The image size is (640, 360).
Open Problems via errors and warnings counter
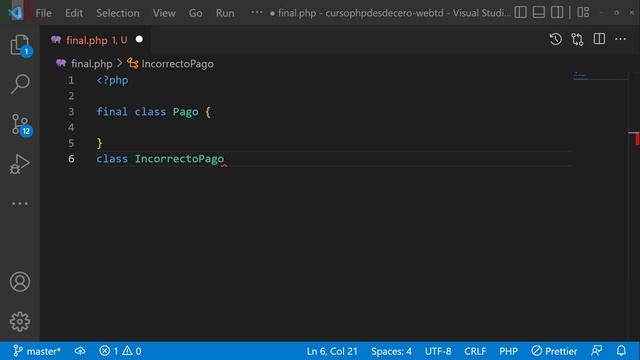click(x=120, y=351)
